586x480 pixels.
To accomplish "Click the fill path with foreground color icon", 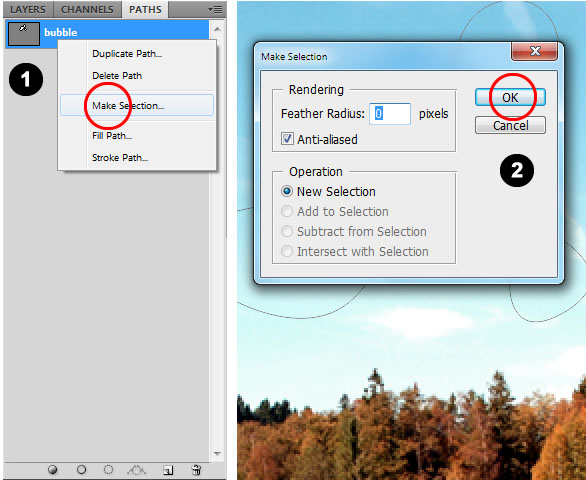I will [53, 470].
